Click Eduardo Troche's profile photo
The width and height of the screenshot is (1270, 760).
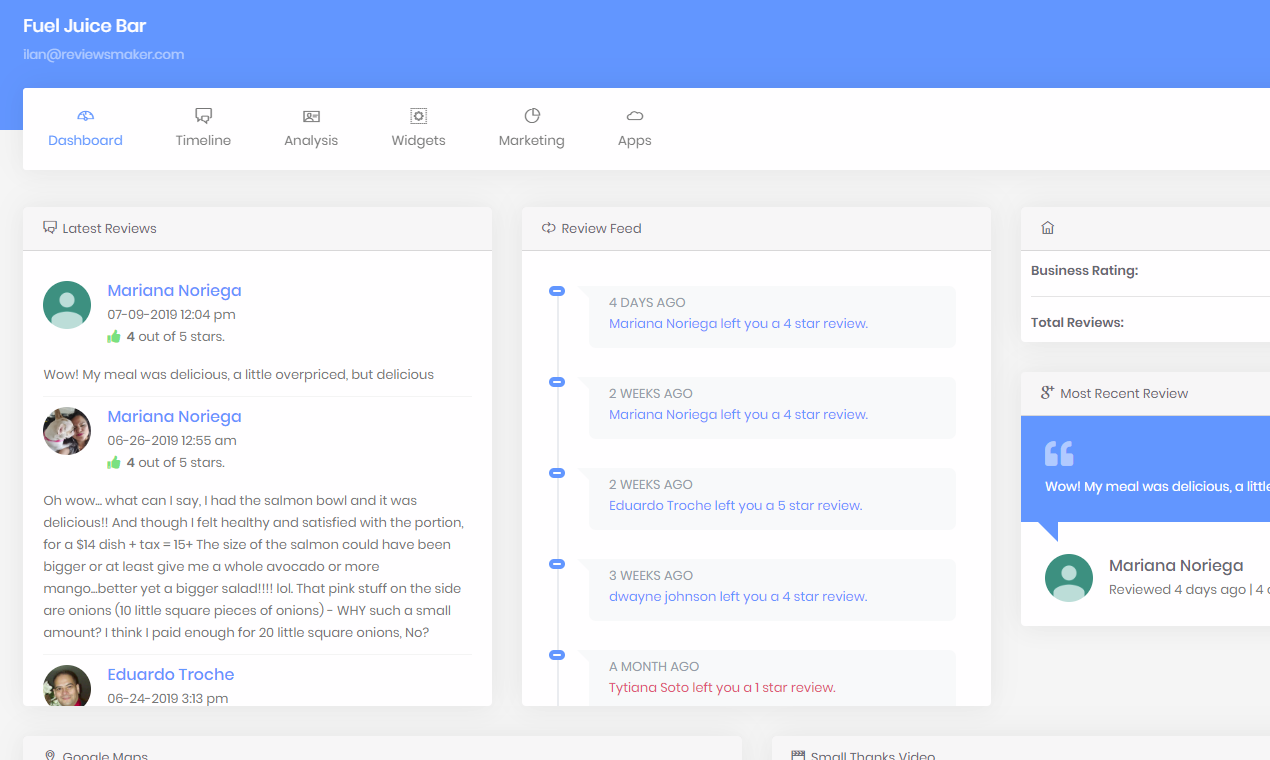point(67,686)
